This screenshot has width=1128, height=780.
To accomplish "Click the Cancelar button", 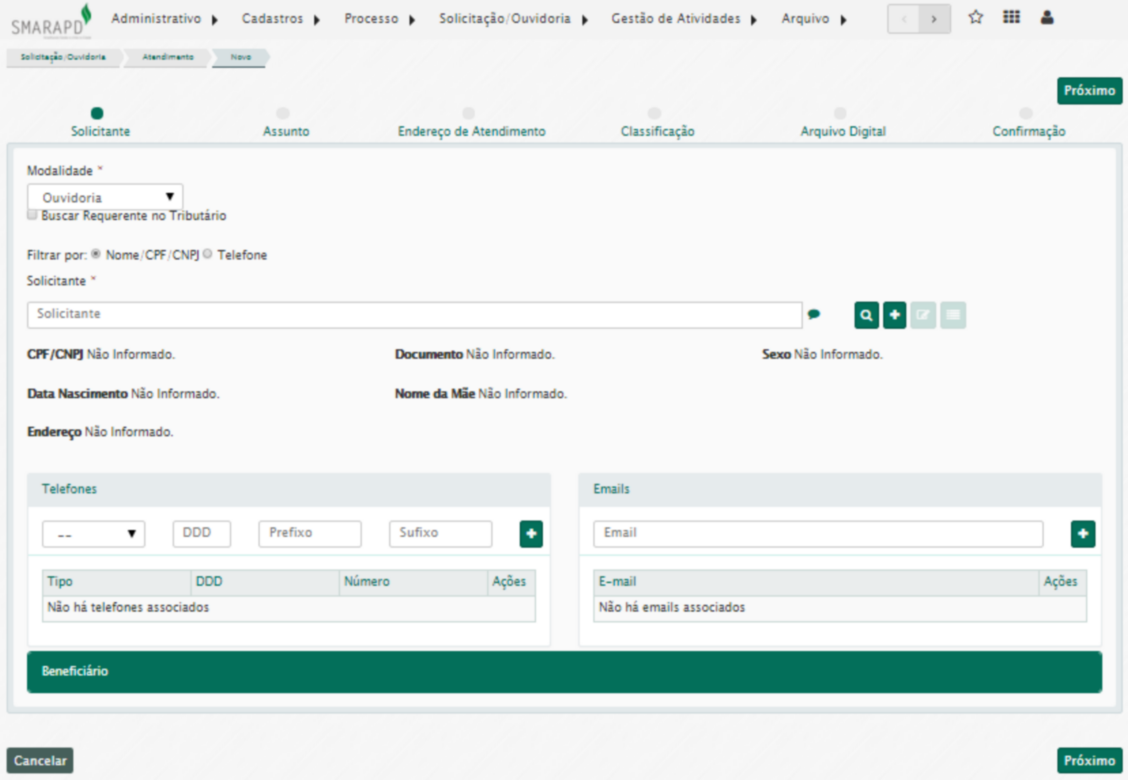I will [40, 761].
